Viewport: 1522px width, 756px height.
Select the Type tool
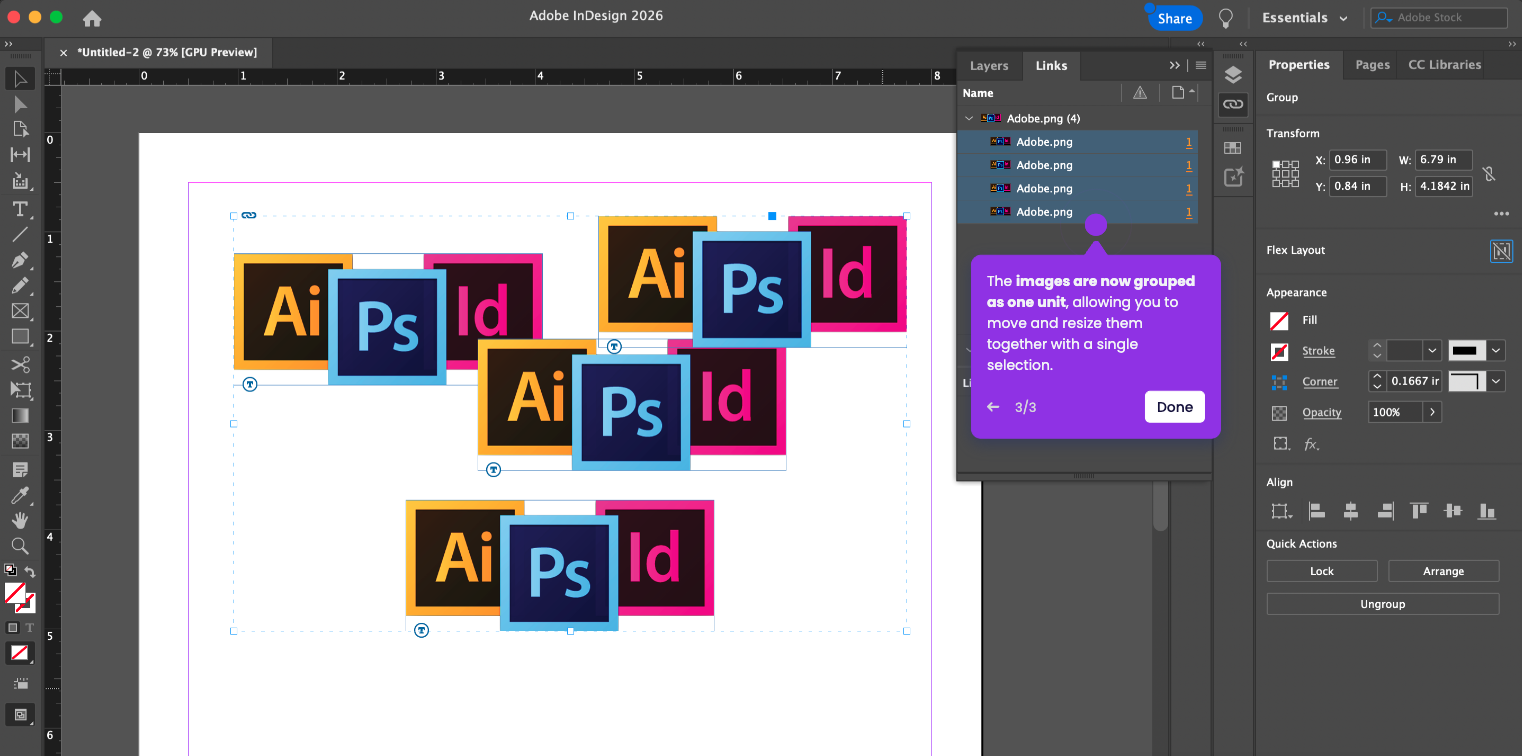pos(20,209)
